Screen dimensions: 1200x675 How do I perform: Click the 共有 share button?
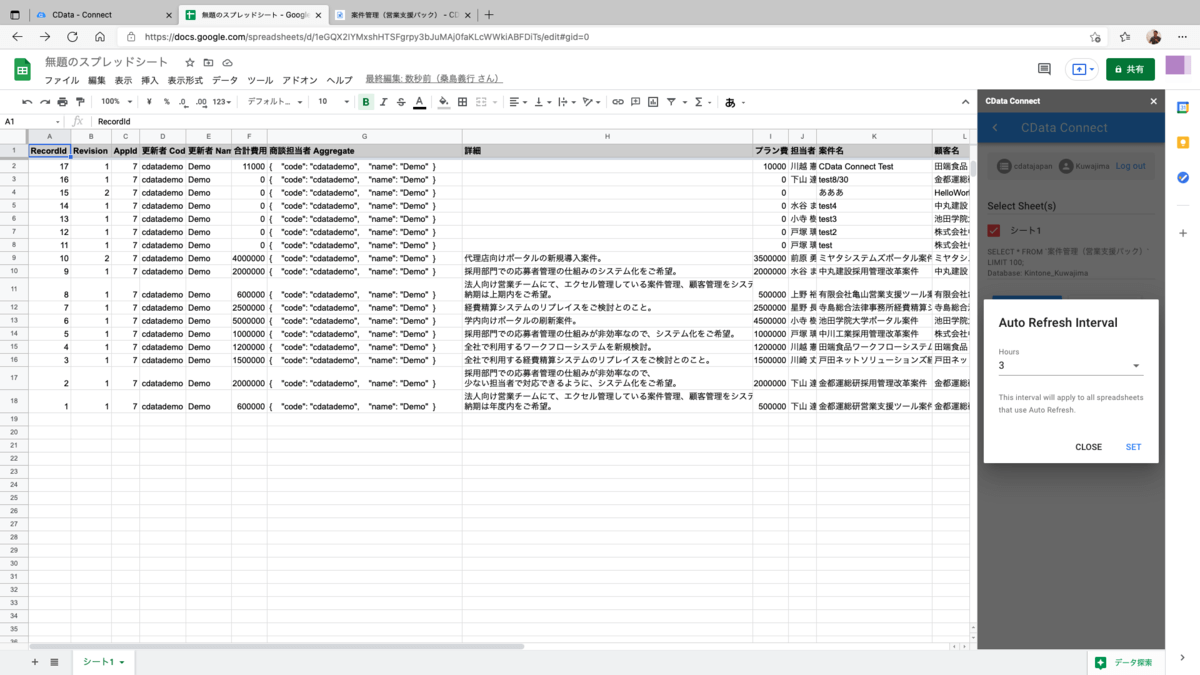[1130, 69]
